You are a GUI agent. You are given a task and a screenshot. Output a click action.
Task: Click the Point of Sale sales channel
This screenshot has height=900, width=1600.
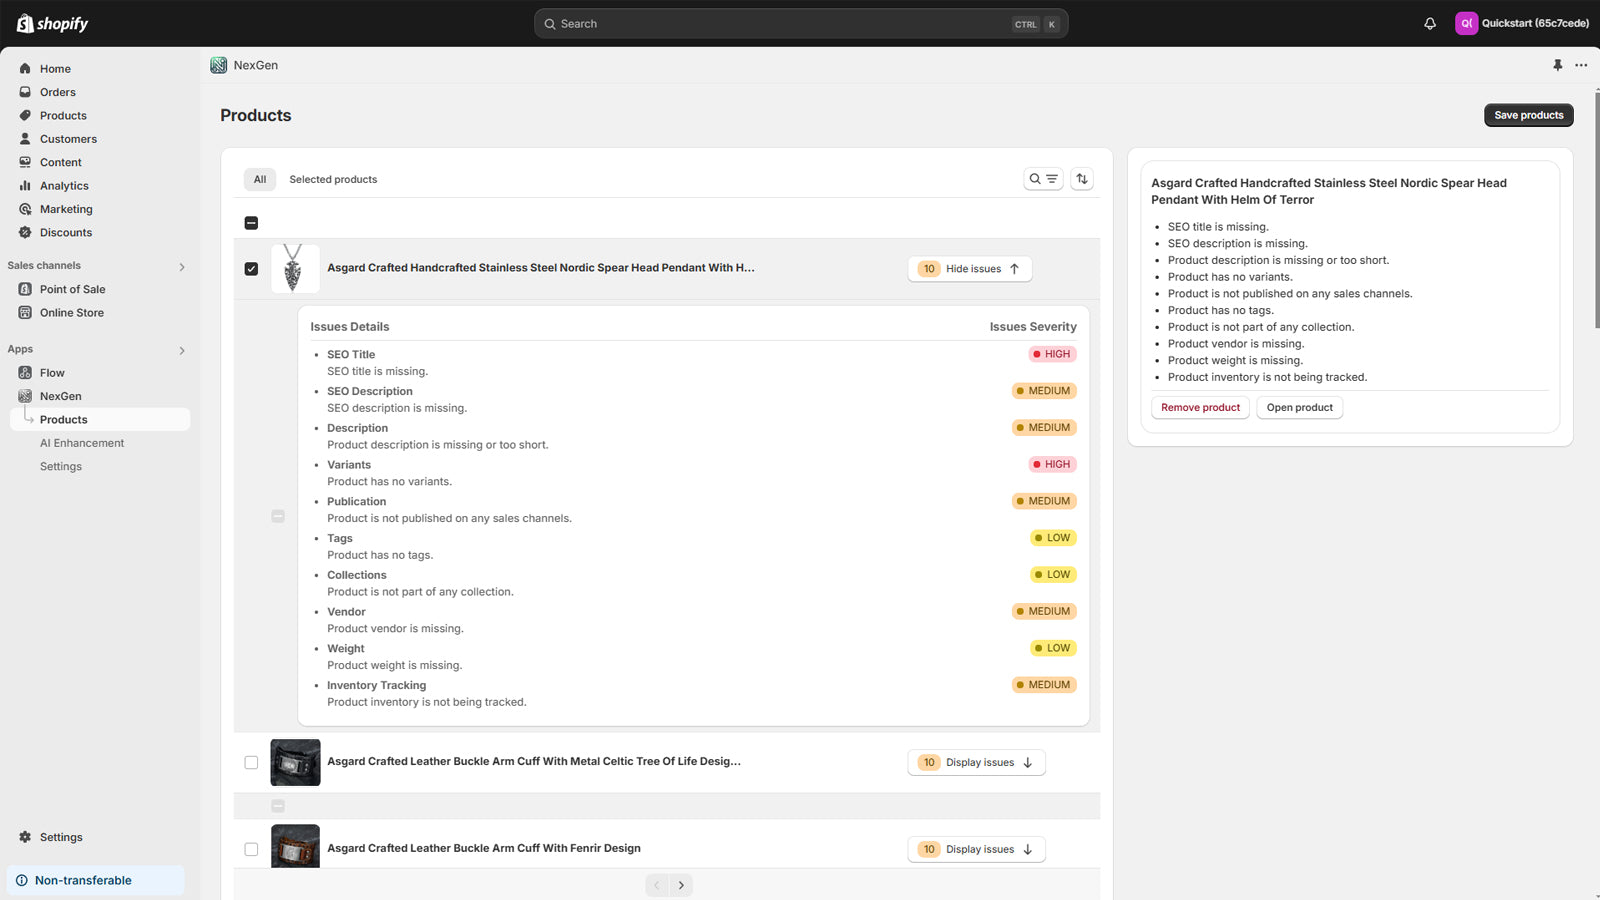pyautogui.click(x=72, y=289)
